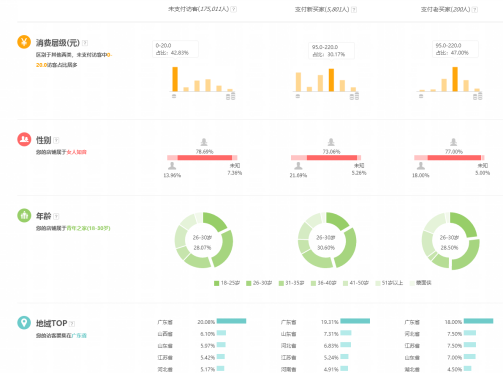503x373 pixels.
Task: Click the 36-40岁 legend color swatch
Action: pyautogui.click(x=313, y=283)
